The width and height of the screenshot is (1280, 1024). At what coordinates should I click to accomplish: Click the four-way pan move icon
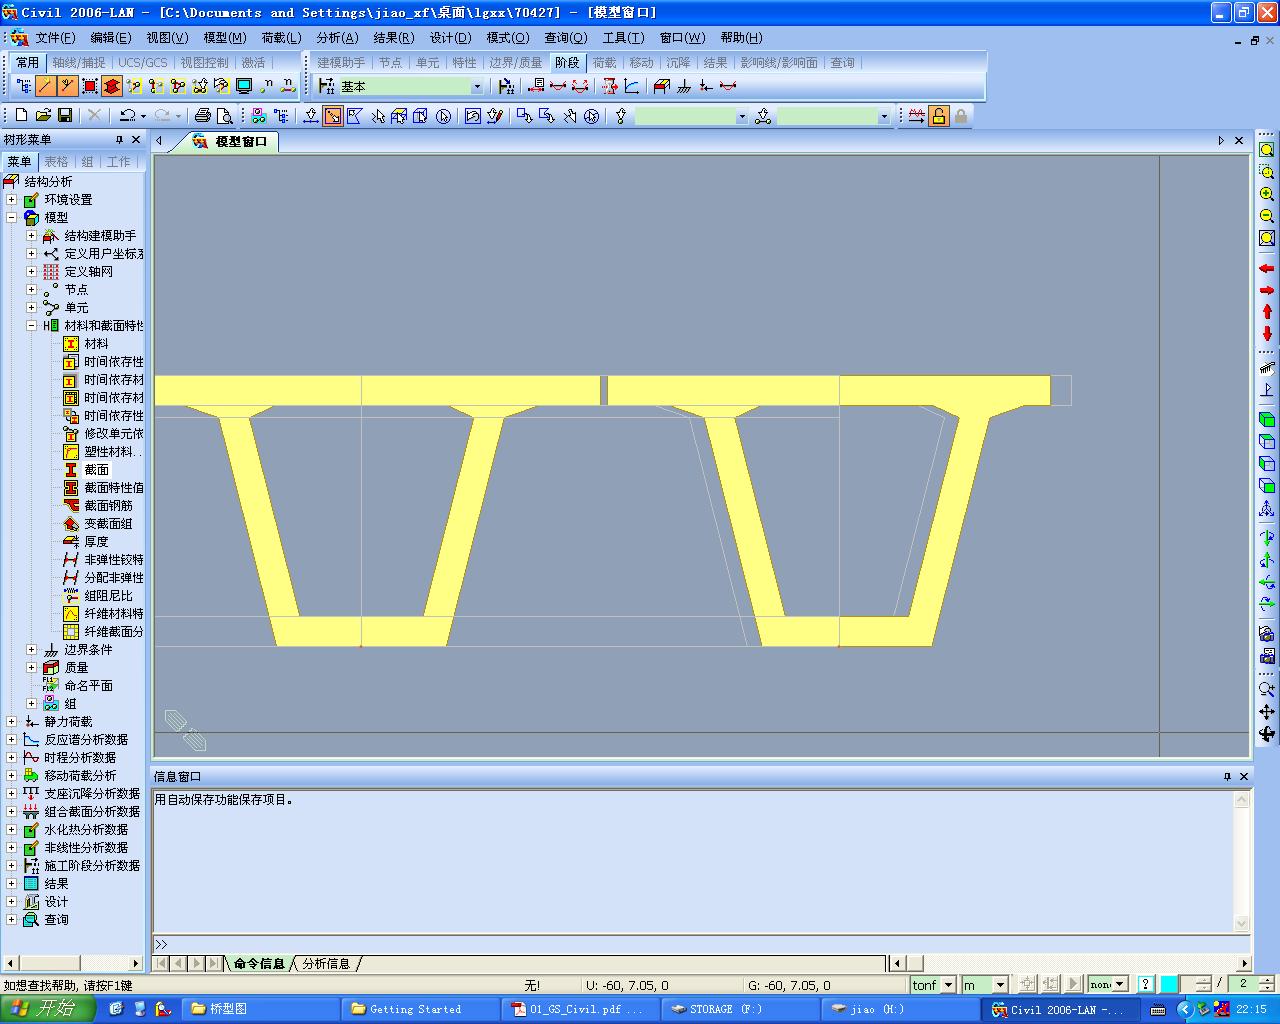coord(1267,712)
